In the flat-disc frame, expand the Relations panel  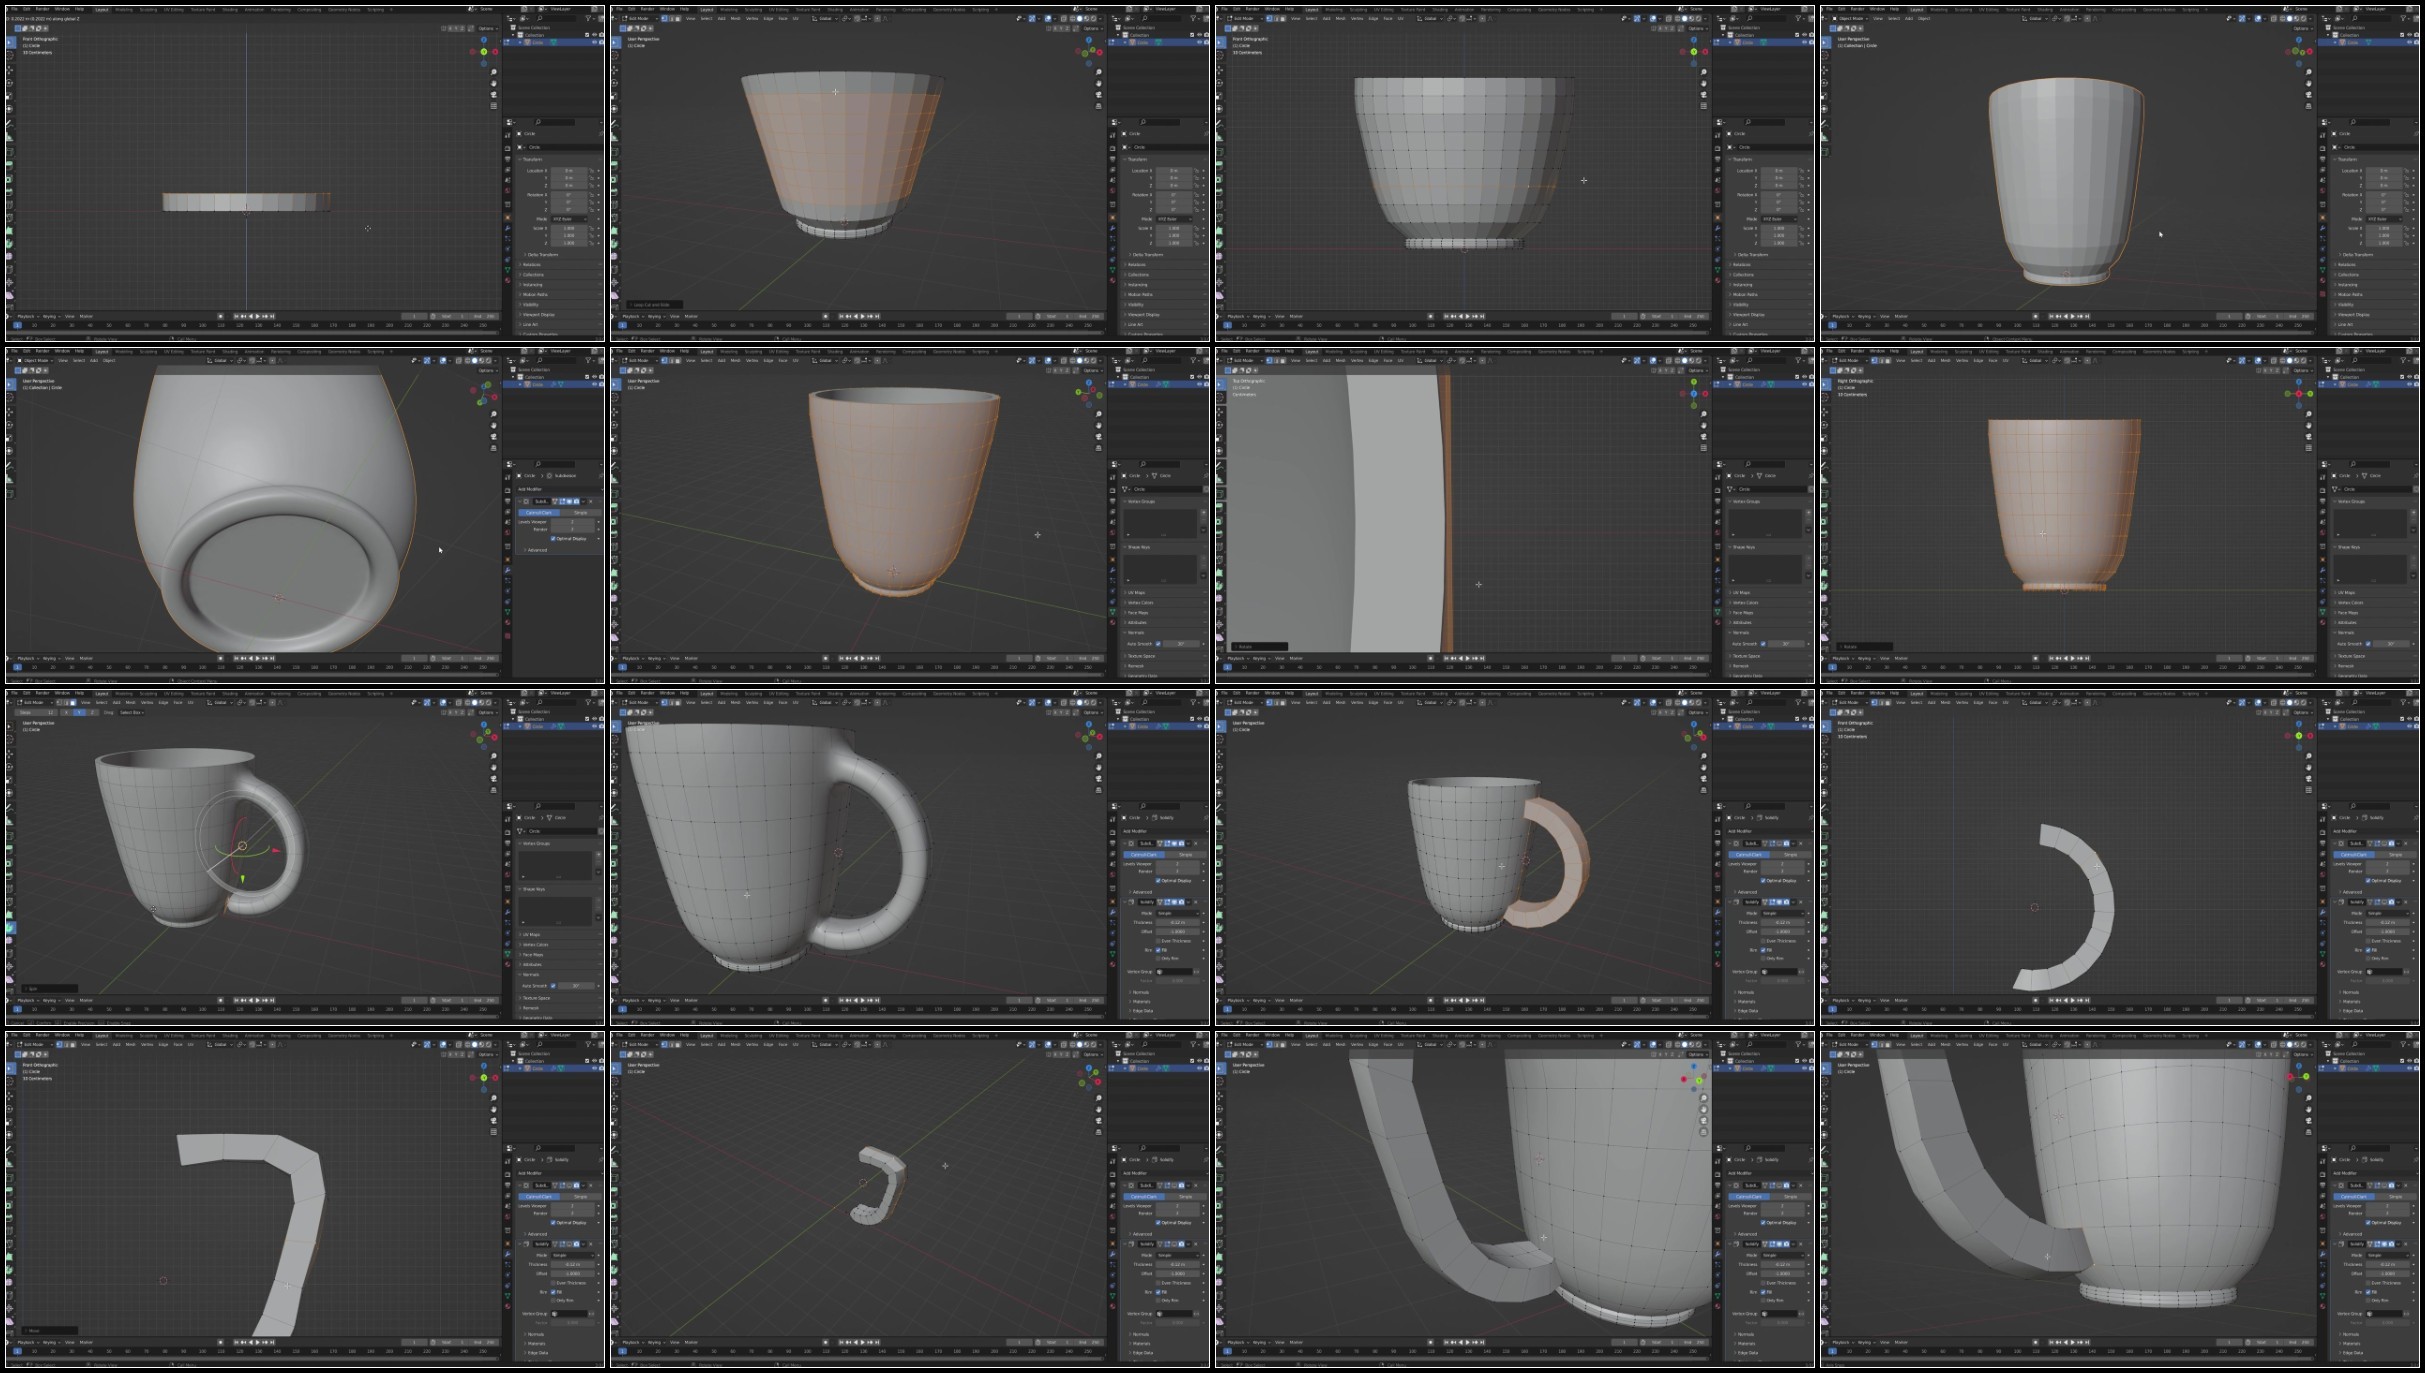coord(532,265)
